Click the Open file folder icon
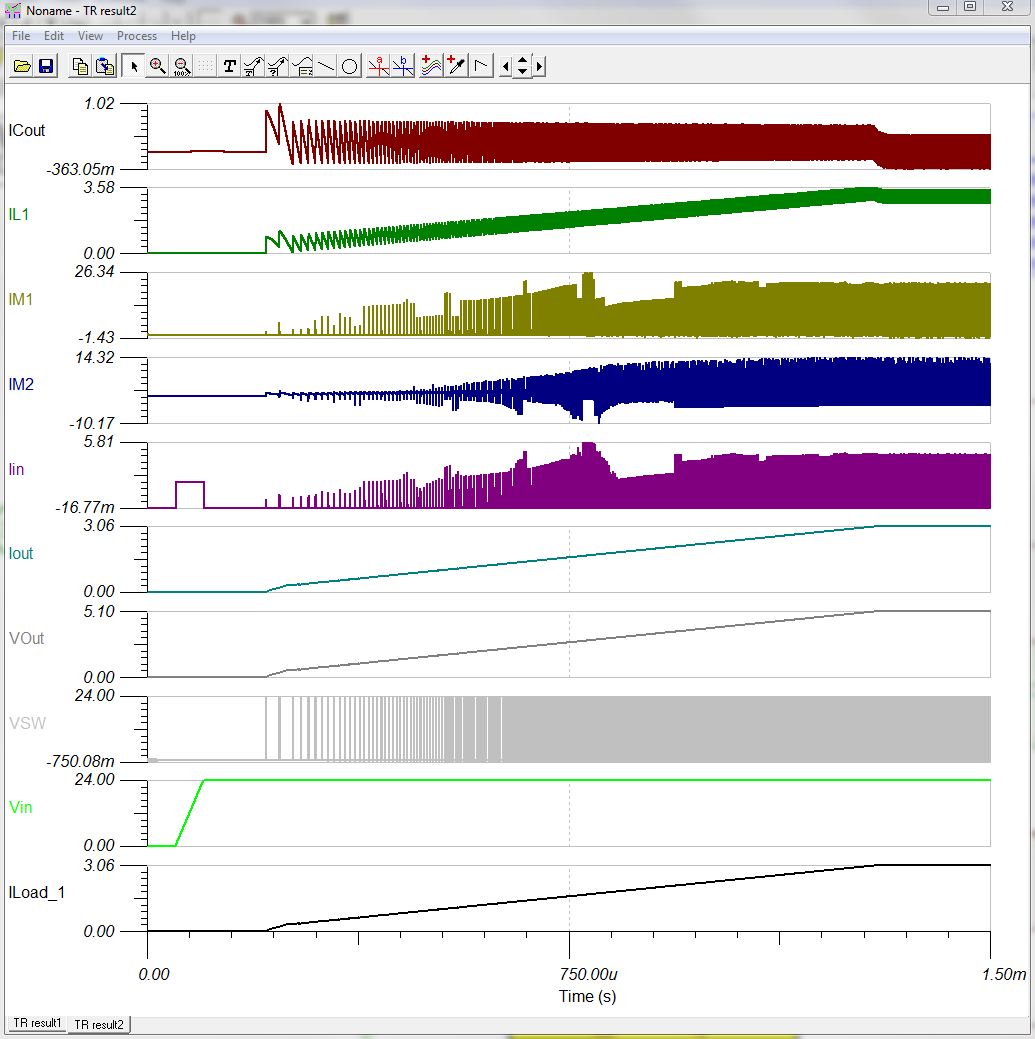 22,67
